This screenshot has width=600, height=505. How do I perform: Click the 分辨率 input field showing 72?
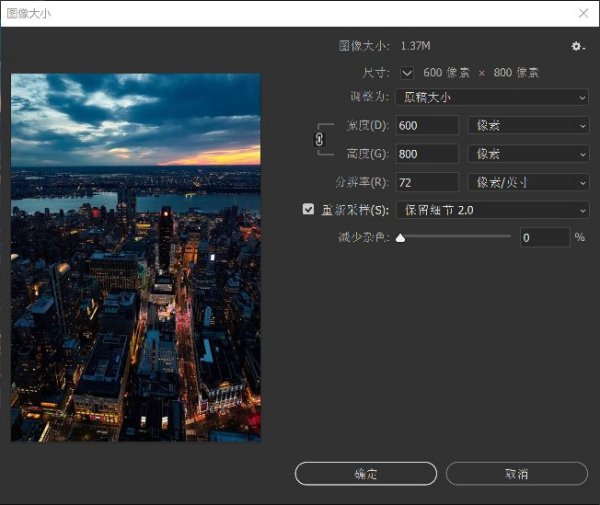[427, 182]
